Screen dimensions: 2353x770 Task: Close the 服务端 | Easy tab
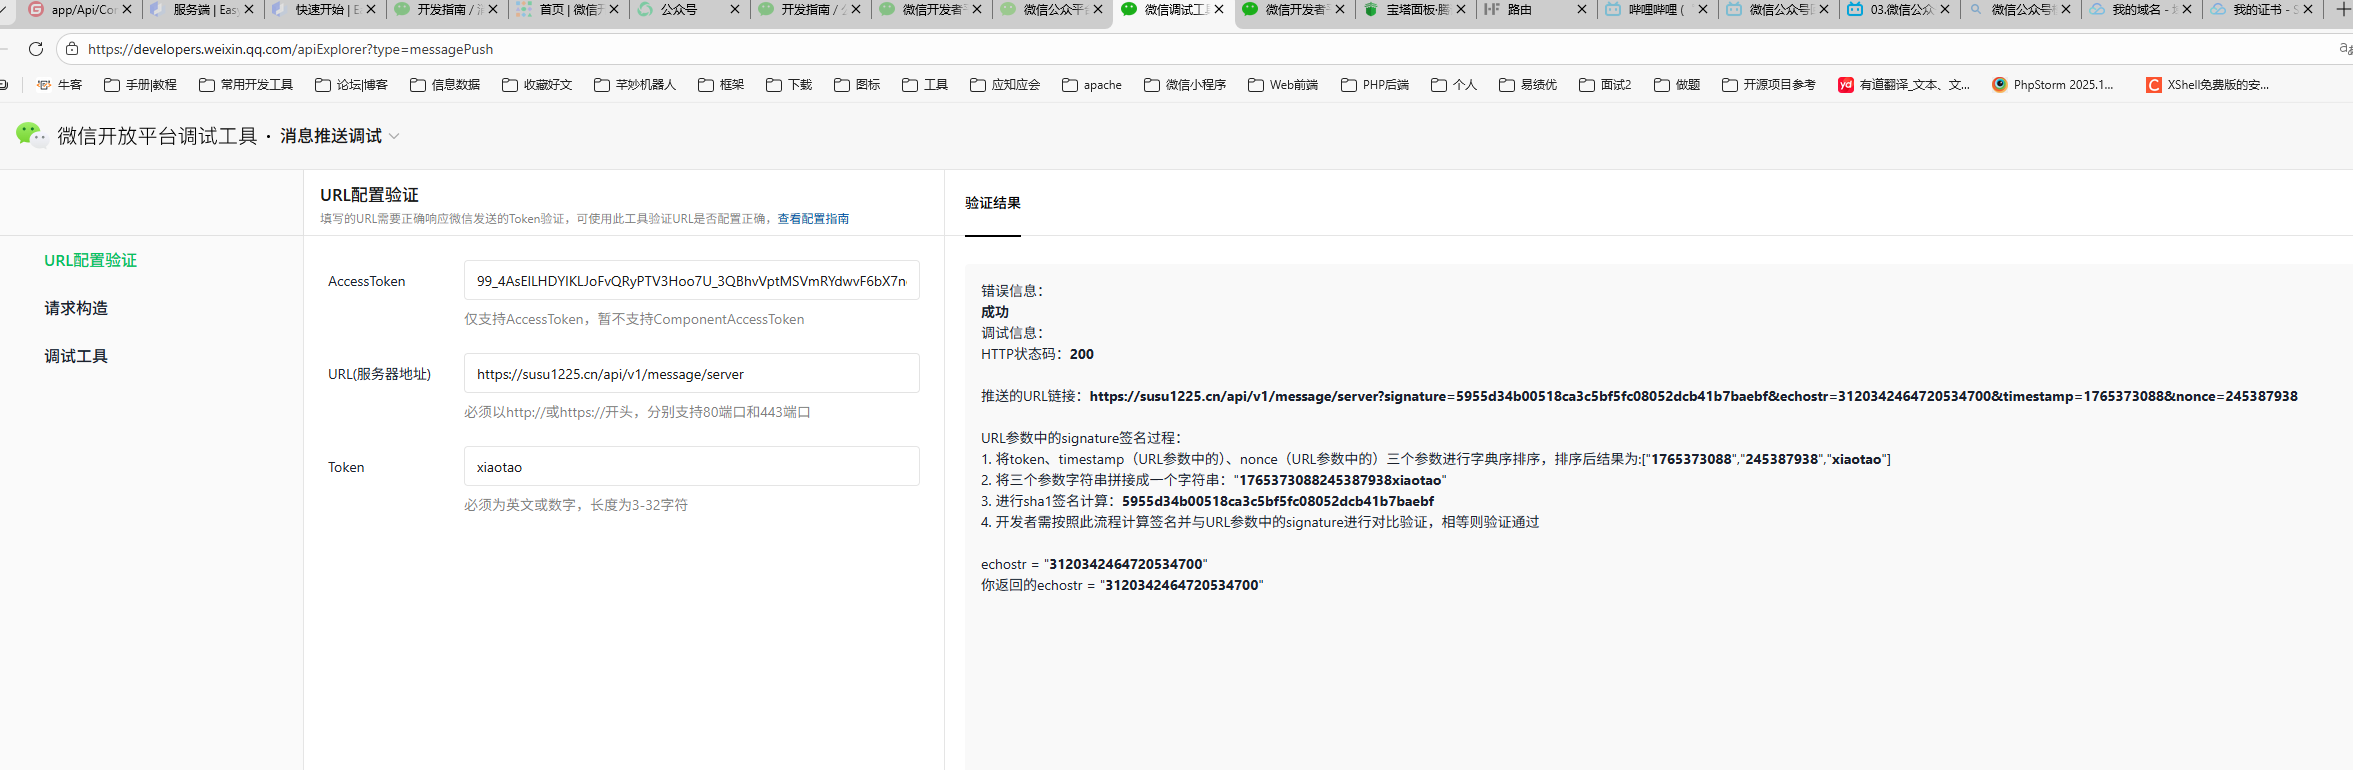click(x=249, y=9)
